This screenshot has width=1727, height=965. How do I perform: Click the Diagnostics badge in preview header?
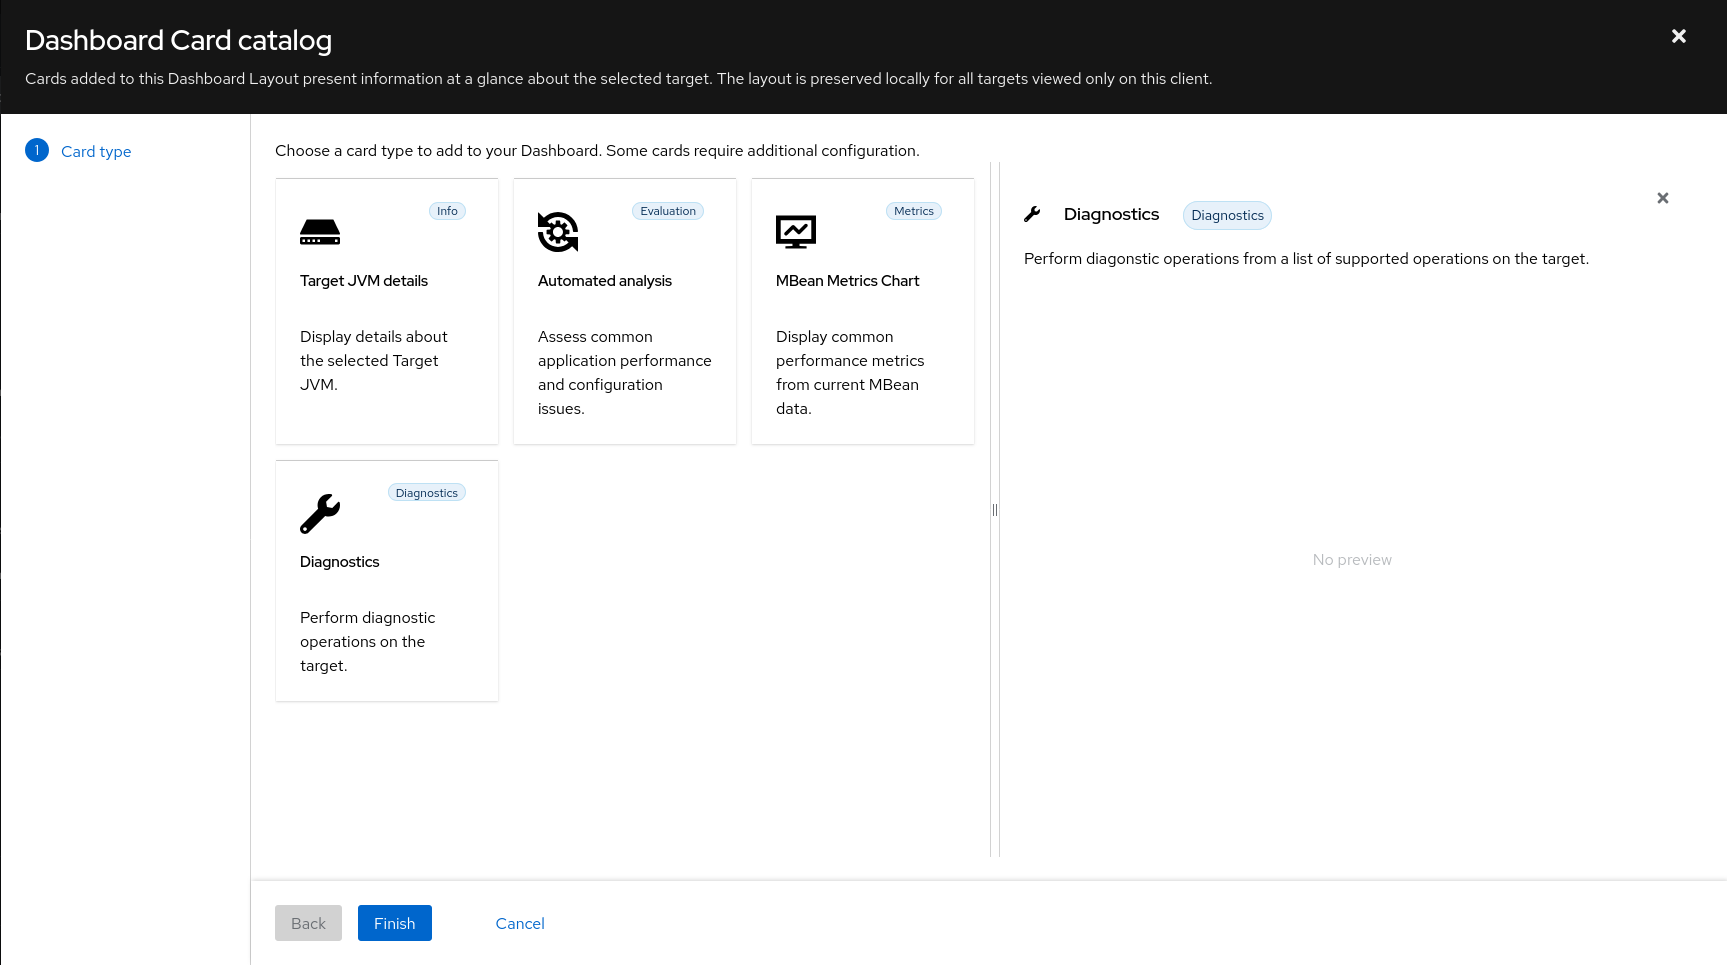[x=1227, y=215]
